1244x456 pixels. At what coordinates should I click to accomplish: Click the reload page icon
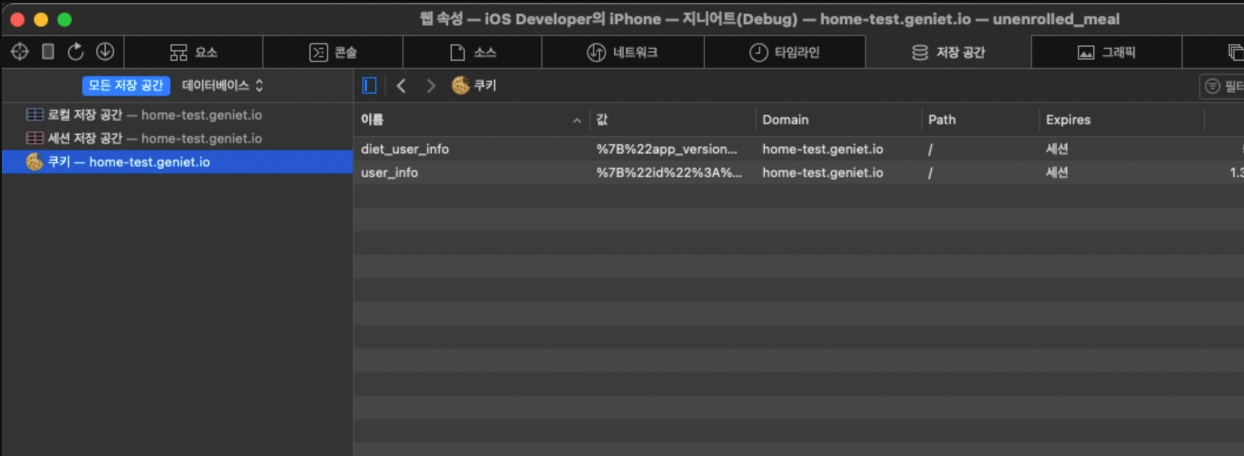pyautogui.click(x=76, y=52)
